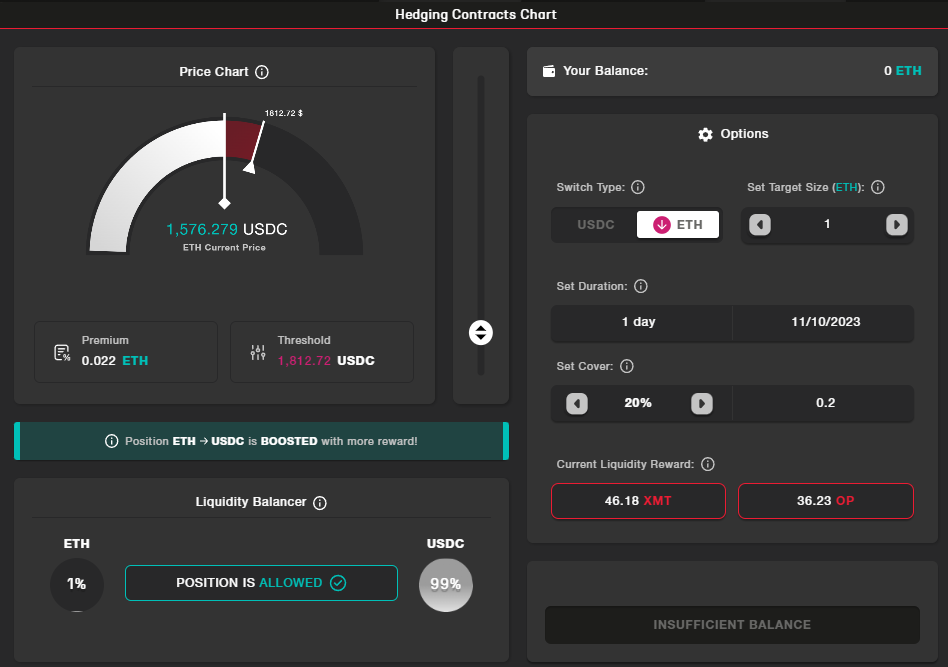Screen dimensions: 948x667
Task: Click the USDC 99% balancer circle
Action: tap(446, 585)
